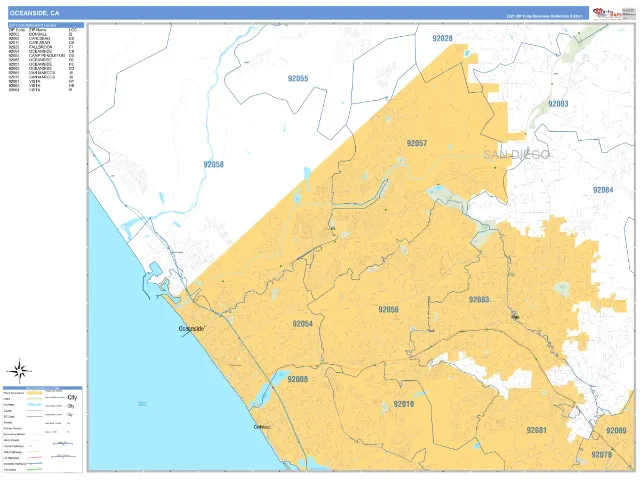Click the 92069 ZIP label on map
Viewport: 640px width, 480px height.
click(616, 431)
